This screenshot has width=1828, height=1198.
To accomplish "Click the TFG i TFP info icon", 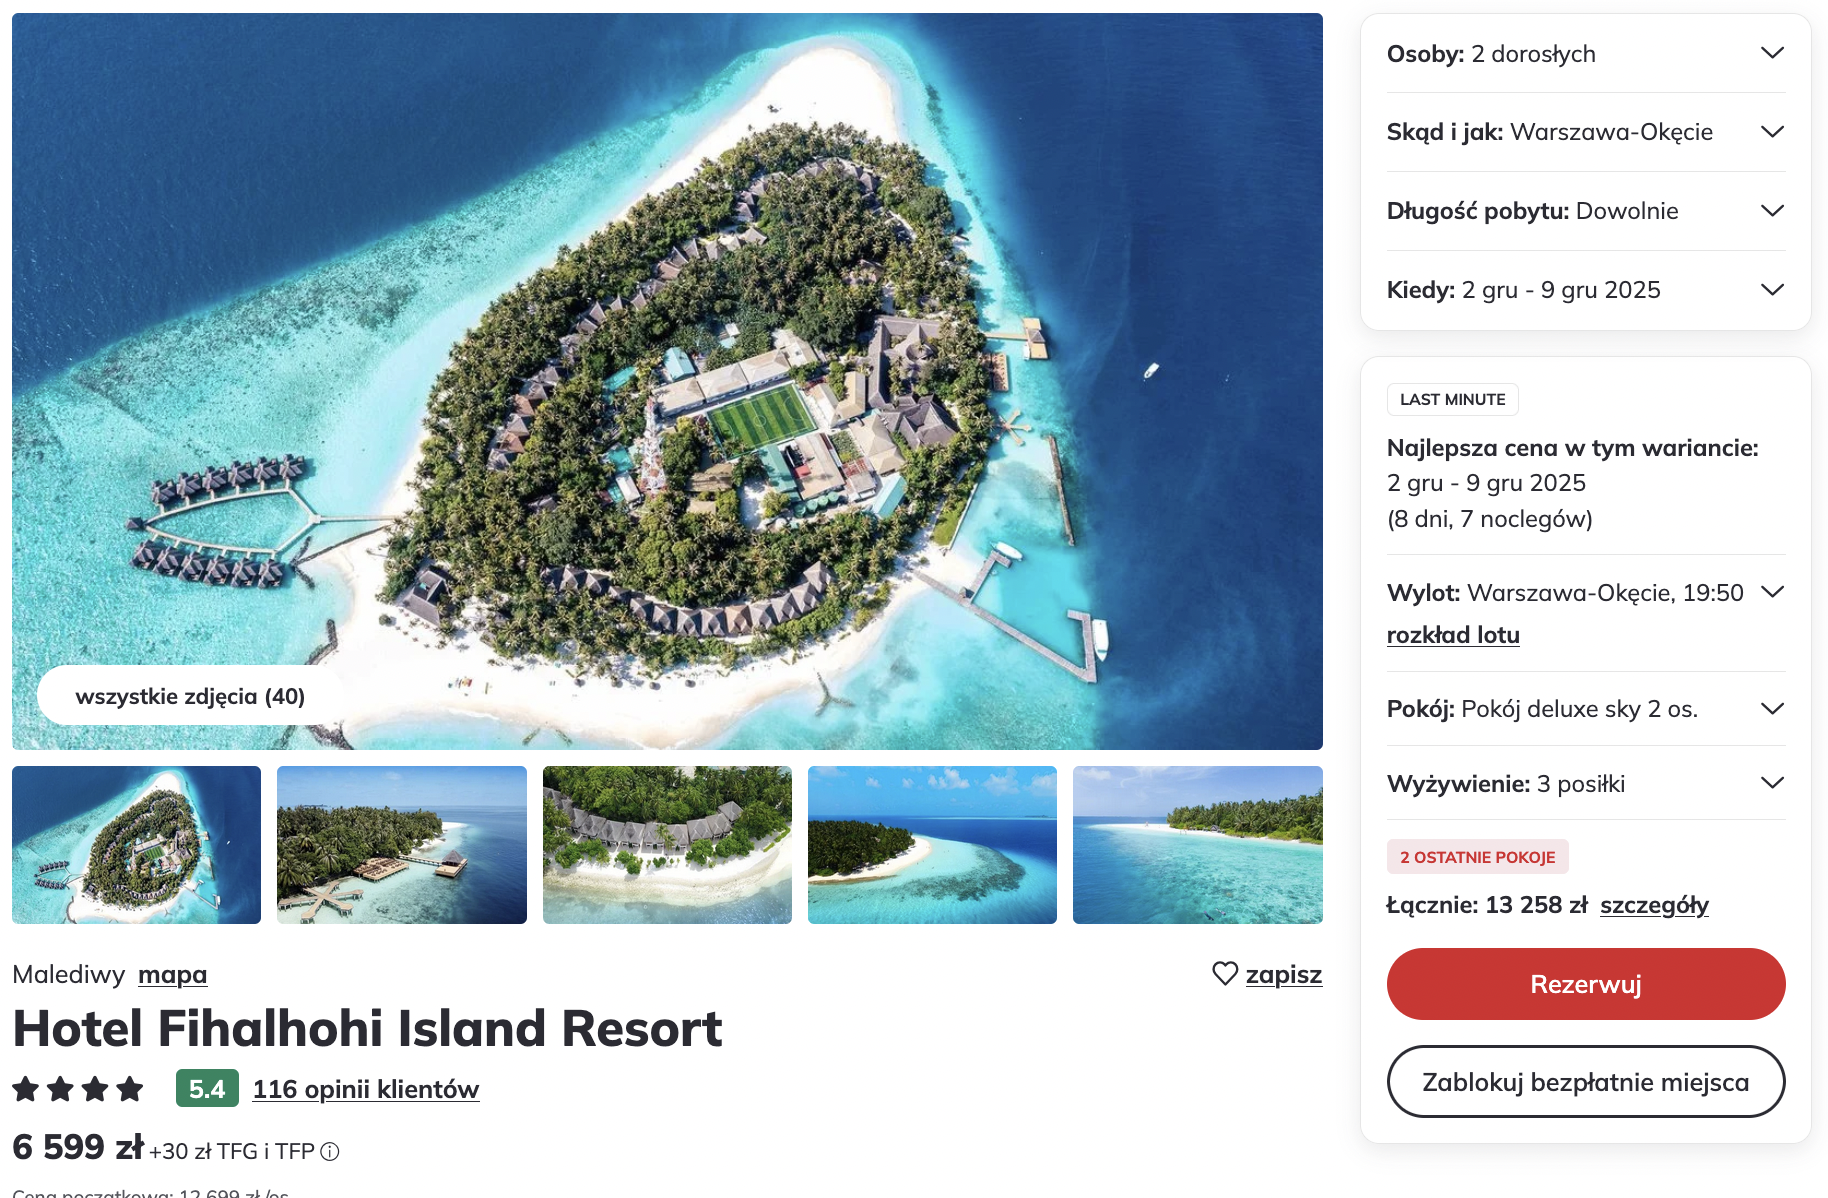I will pos(330,1152).
